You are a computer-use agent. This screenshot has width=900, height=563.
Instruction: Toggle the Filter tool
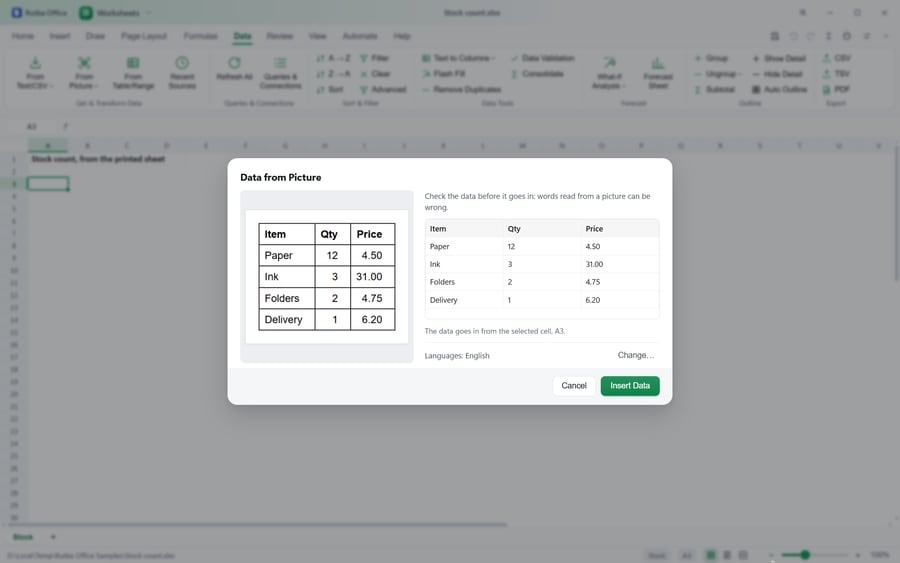coord(374,58)
